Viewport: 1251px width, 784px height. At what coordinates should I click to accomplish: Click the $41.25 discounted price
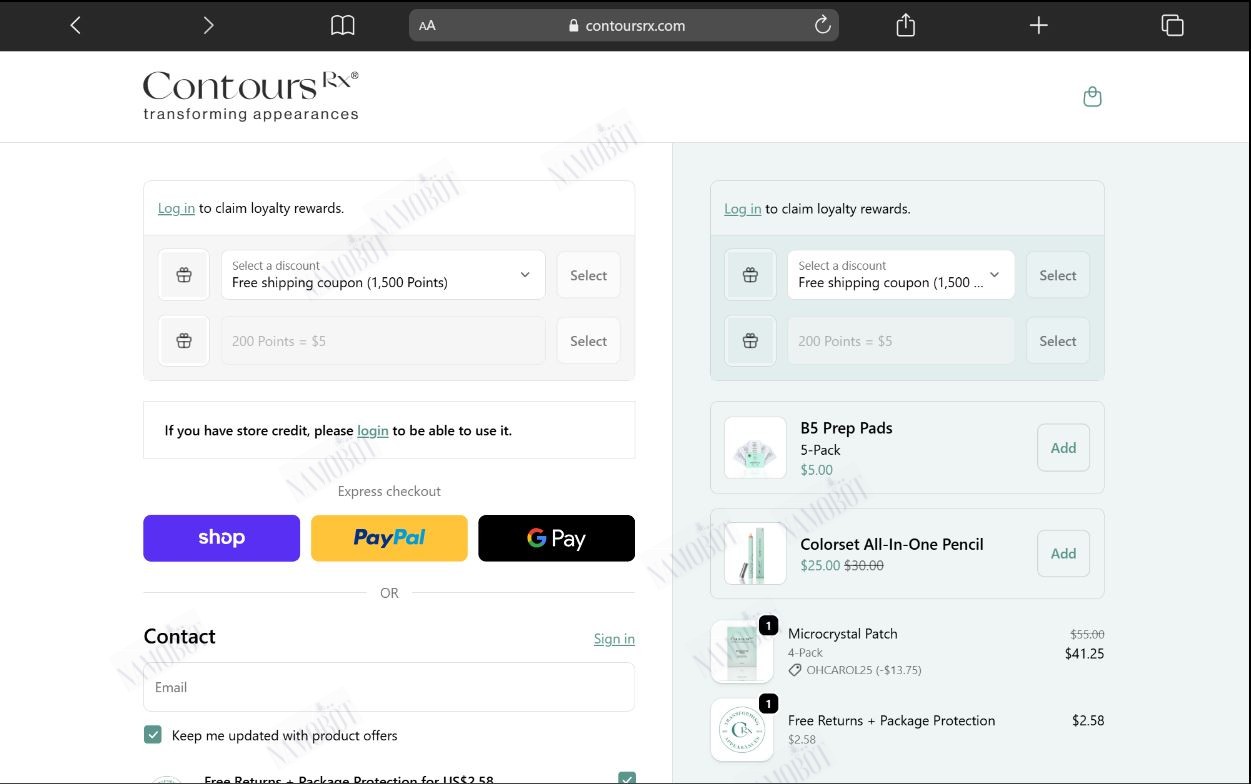point(1084,654)
